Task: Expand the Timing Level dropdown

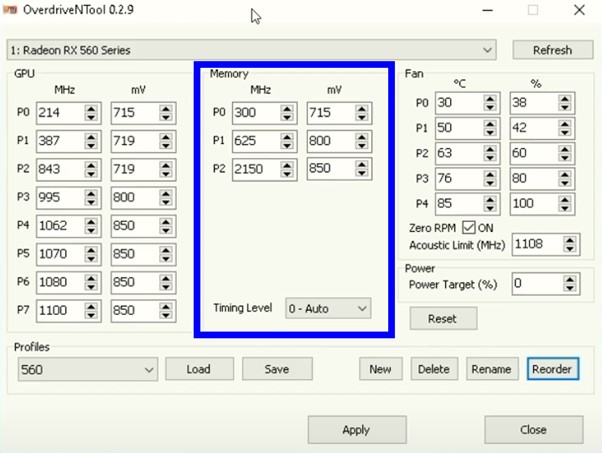Action: (x=328, y=308)
